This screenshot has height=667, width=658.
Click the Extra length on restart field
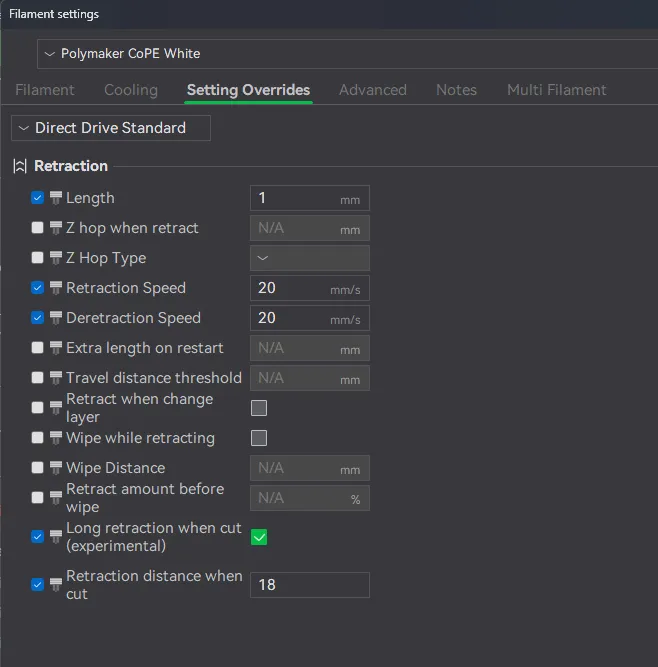[310, 348]
